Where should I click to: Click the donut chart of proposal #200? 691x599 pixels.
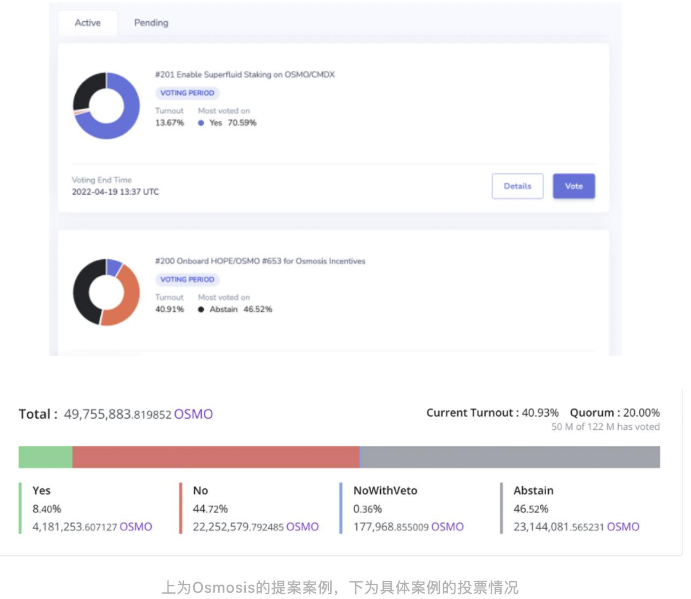[106, 292]
